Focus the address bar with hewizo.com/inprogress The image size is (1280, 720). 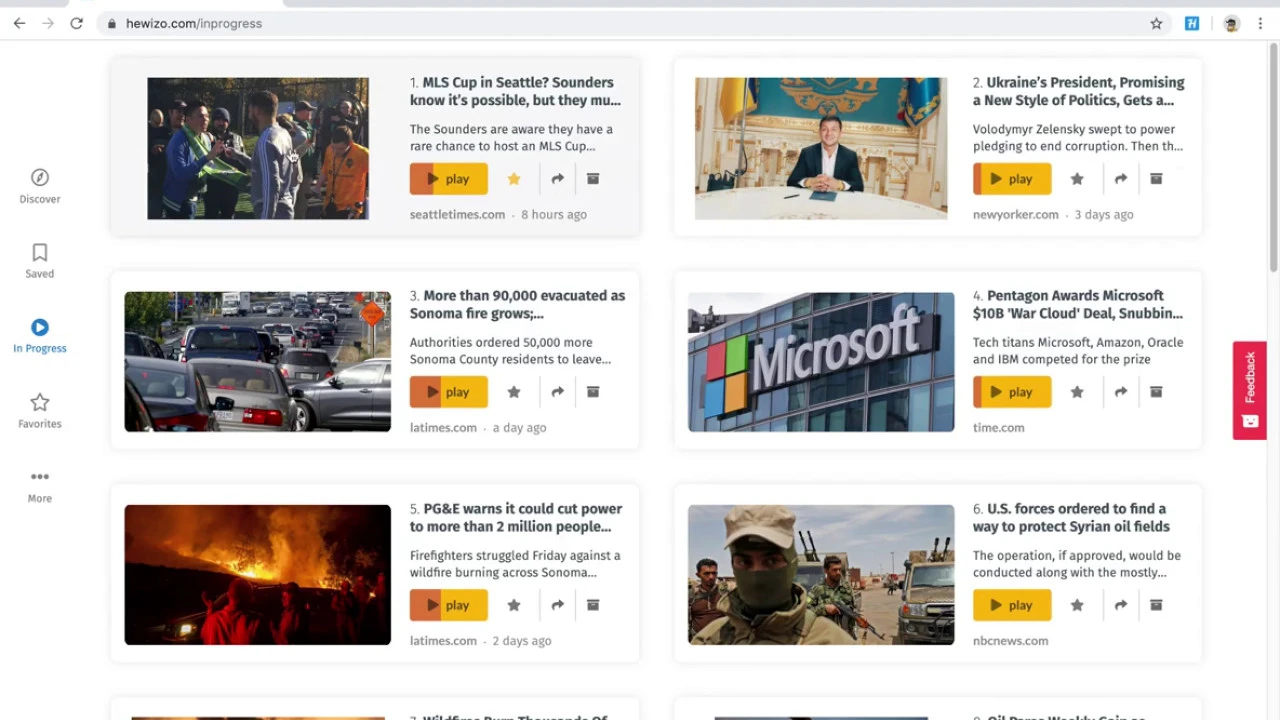[634, 23]
